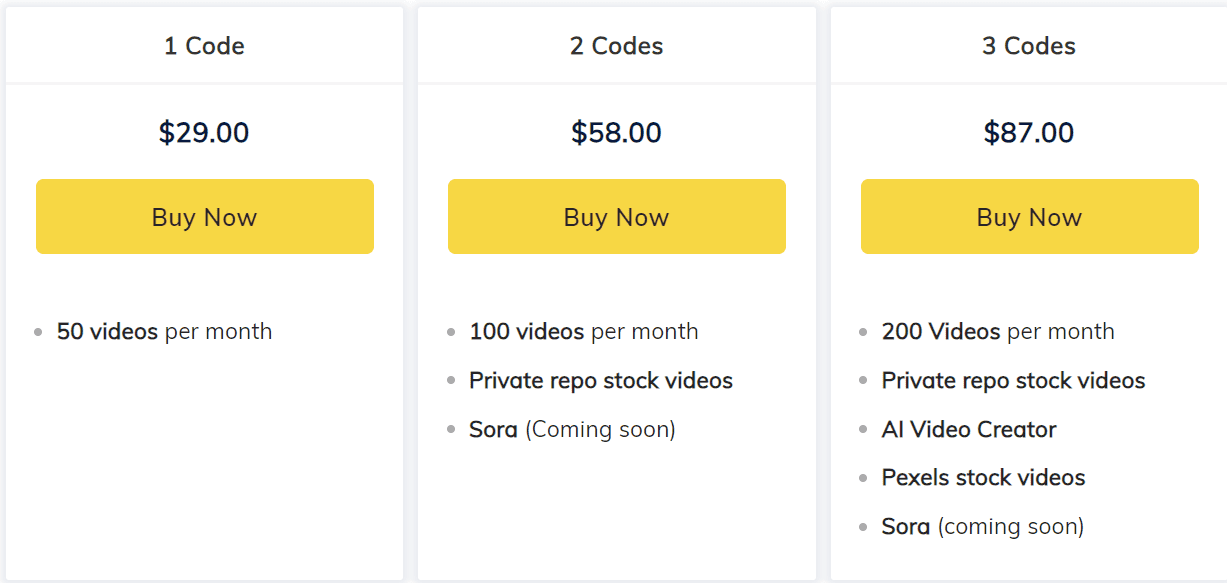Image resolution: width=1227 pixels, height=583 pixels.
Task: Click Buy Now on the 3 Codes plan
Action: coord(1028,216)
